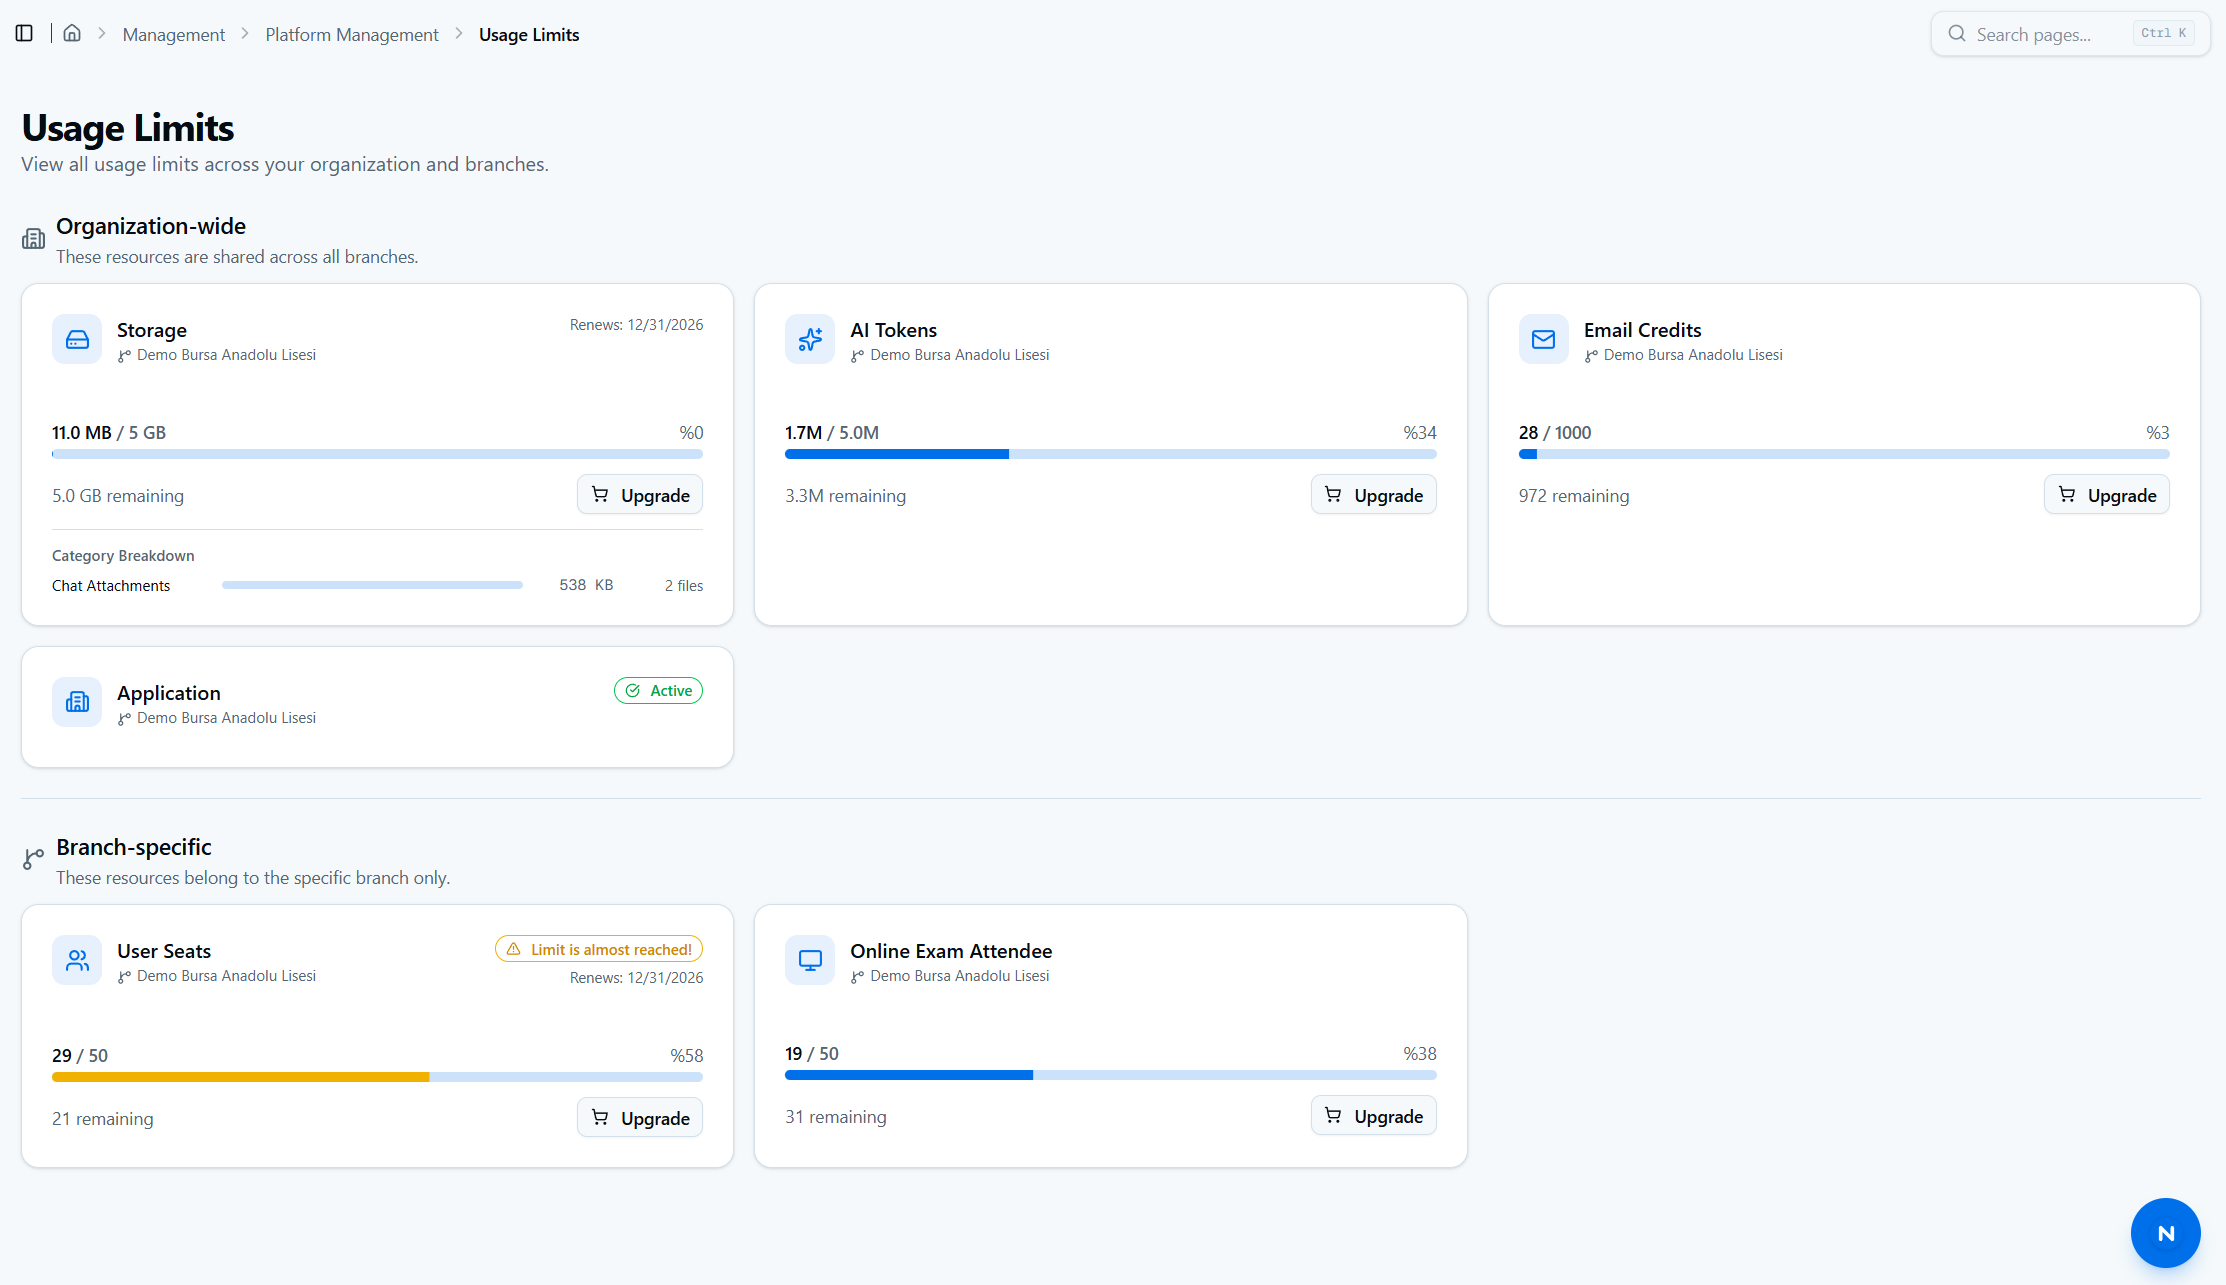Click the User Seats yellow progress bar
The width and height of the screenshot is (2226, 1285).
coord(377,1077)
